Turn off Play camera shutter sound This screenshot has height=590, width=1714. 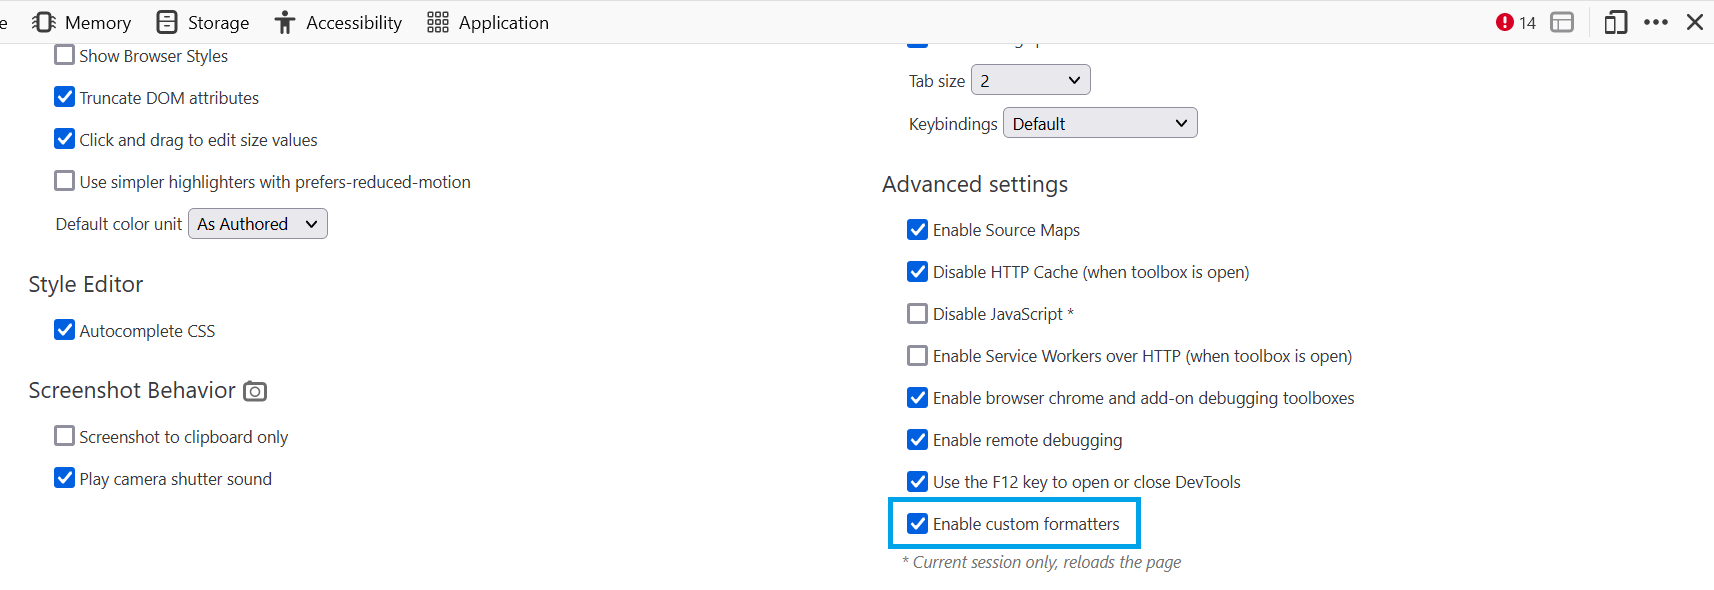click(x=65, y=478)
